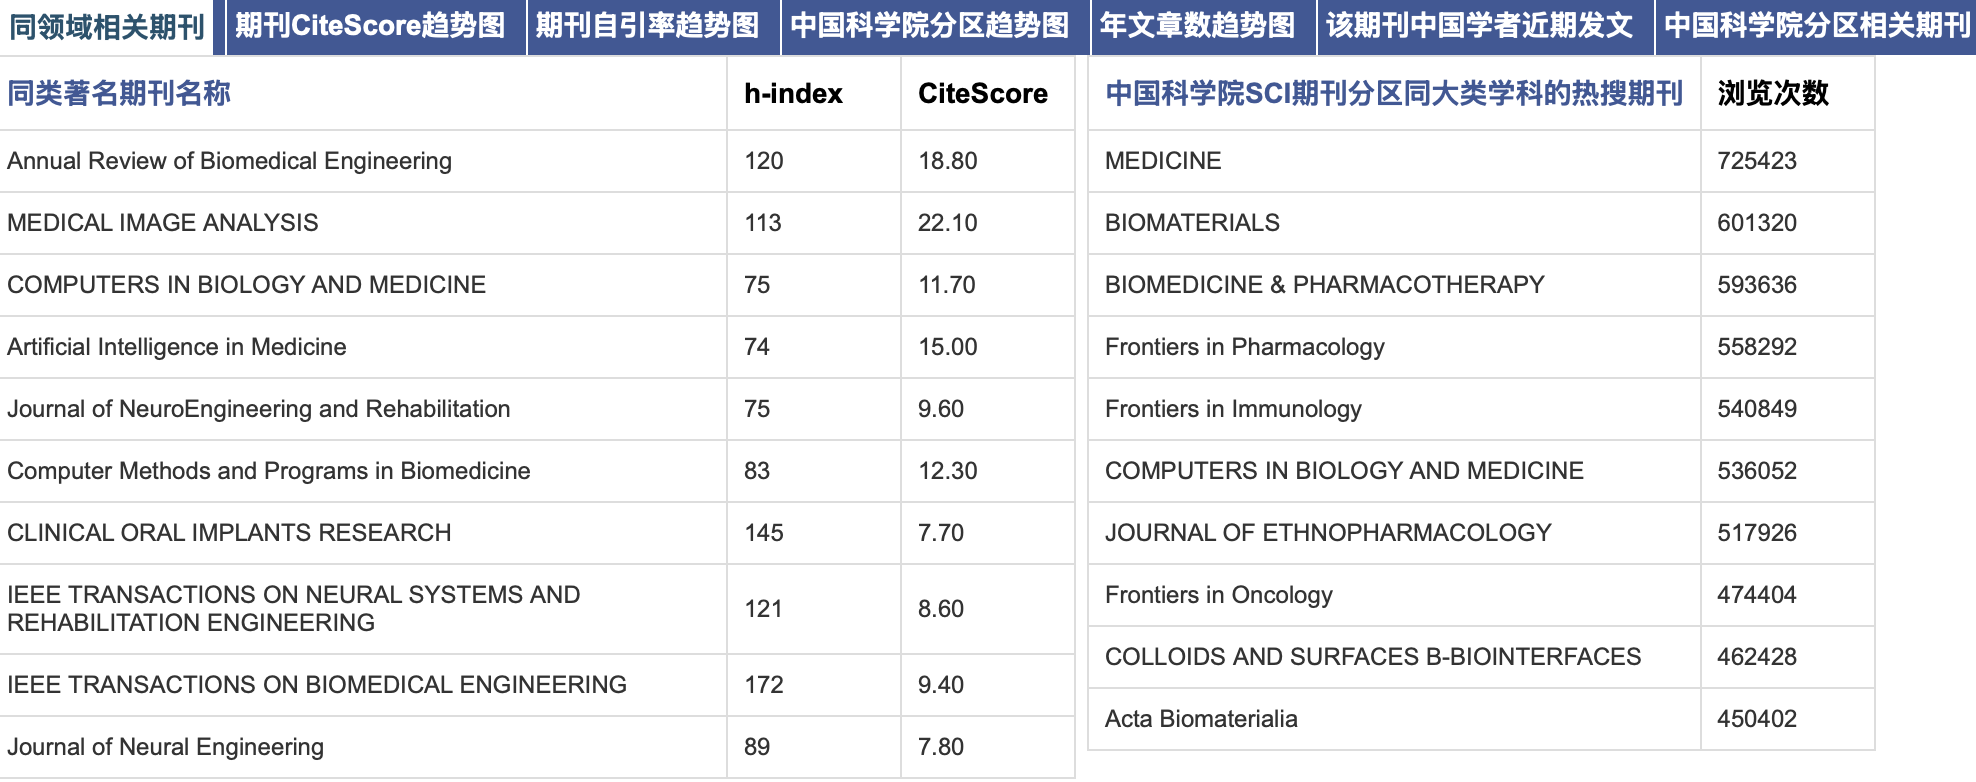1976x782 pixels.
Task: Open the 期刊CiteScore趋势图 tab
Action: pos(371,26)
